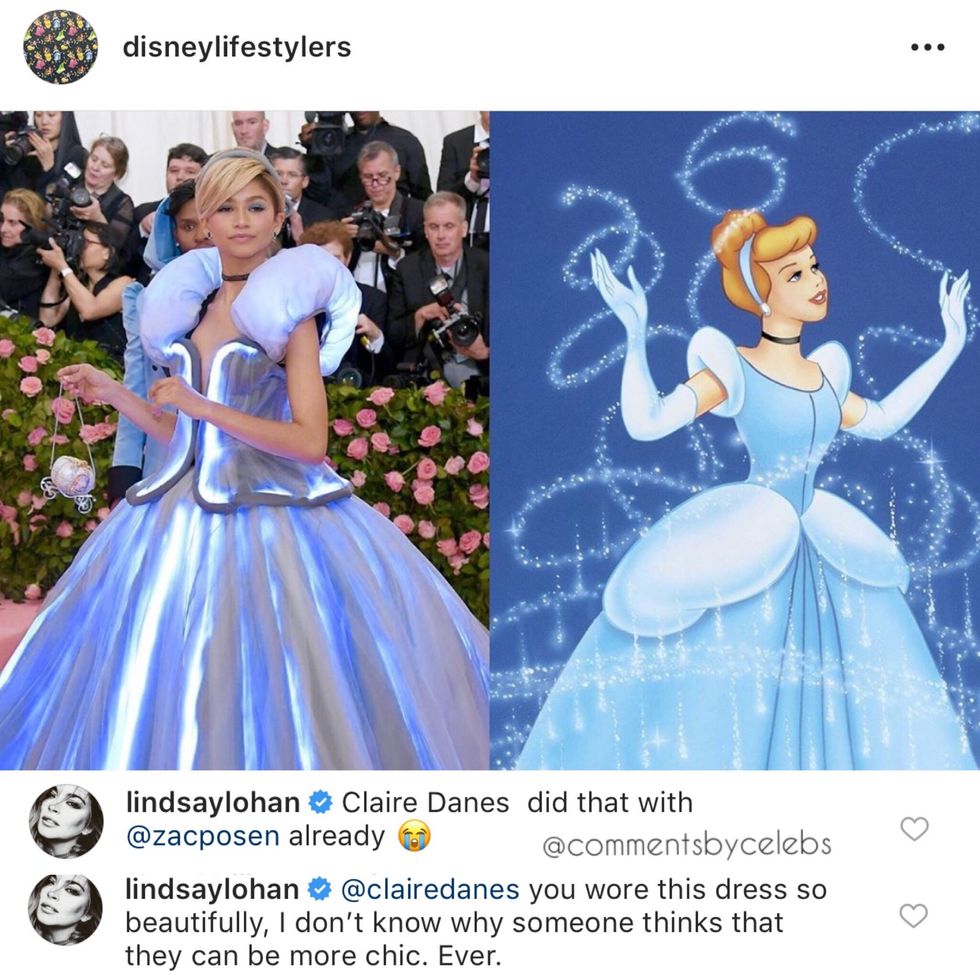Image resolution: width=980 pixels, height=980 pixels.
Task: Tap the red carpet photo on the left
Action: [244, 441]
